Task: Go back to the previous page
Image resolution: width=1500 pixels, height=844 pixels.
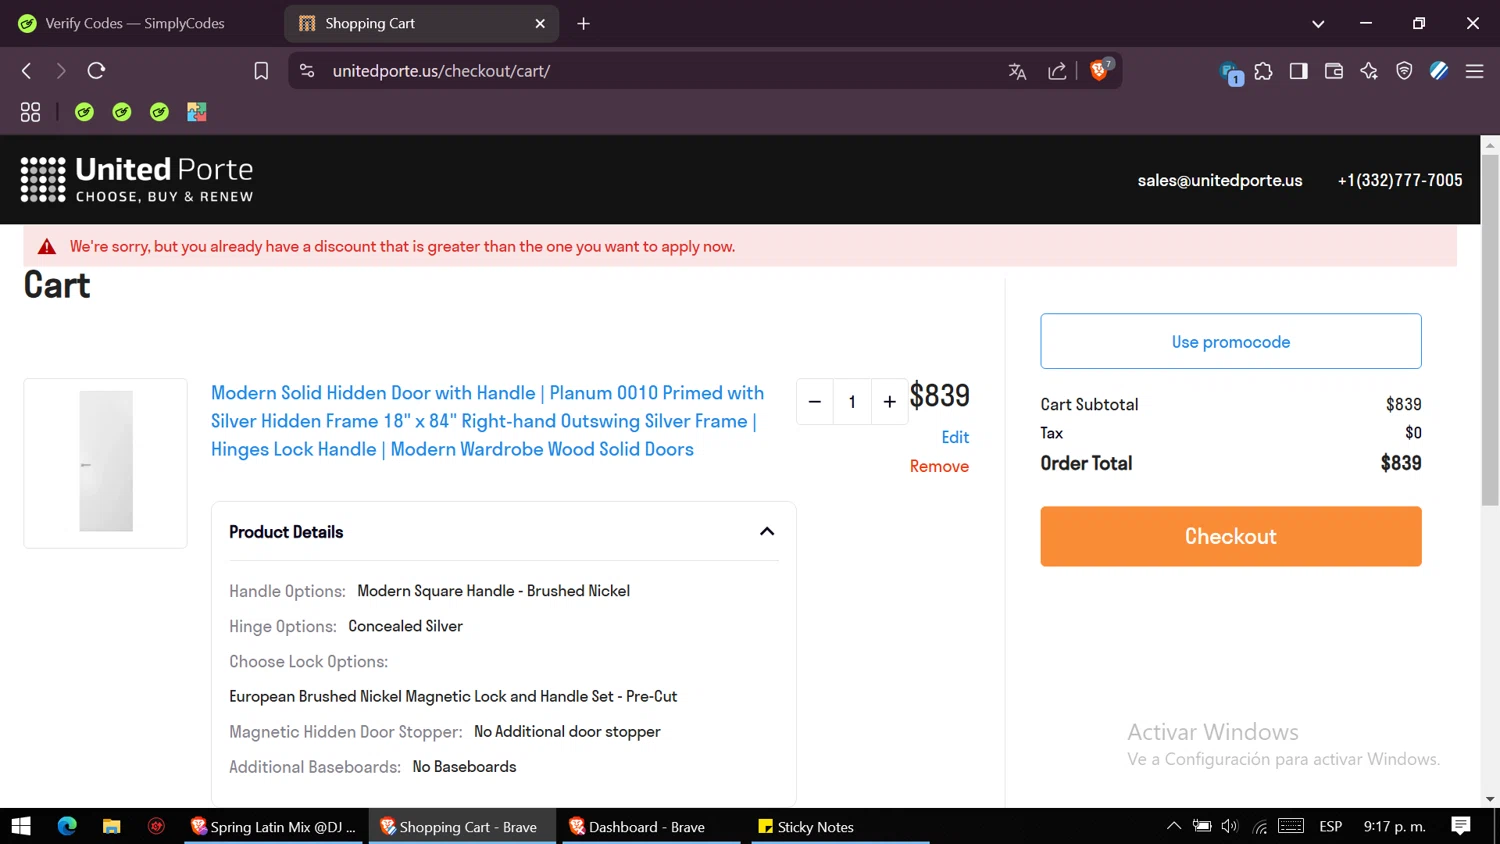Action: 27,71
